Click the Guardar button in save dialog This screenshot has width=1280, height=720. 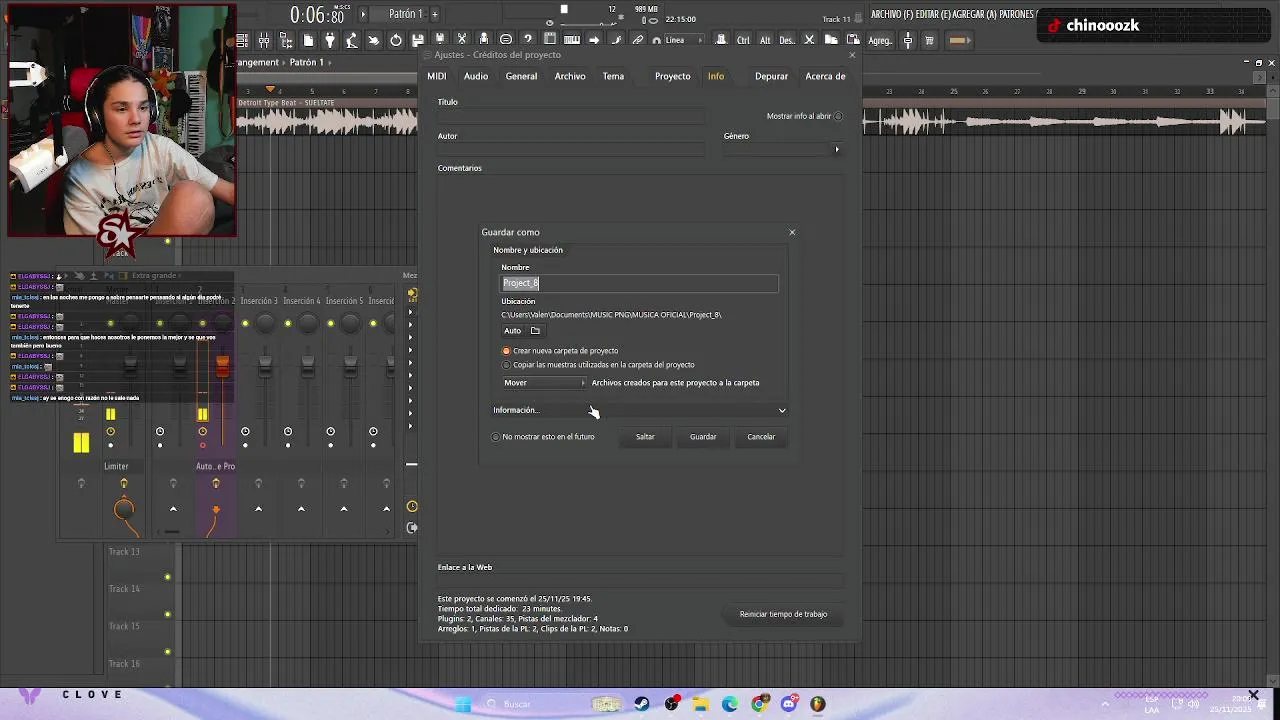tap(703, 437)
